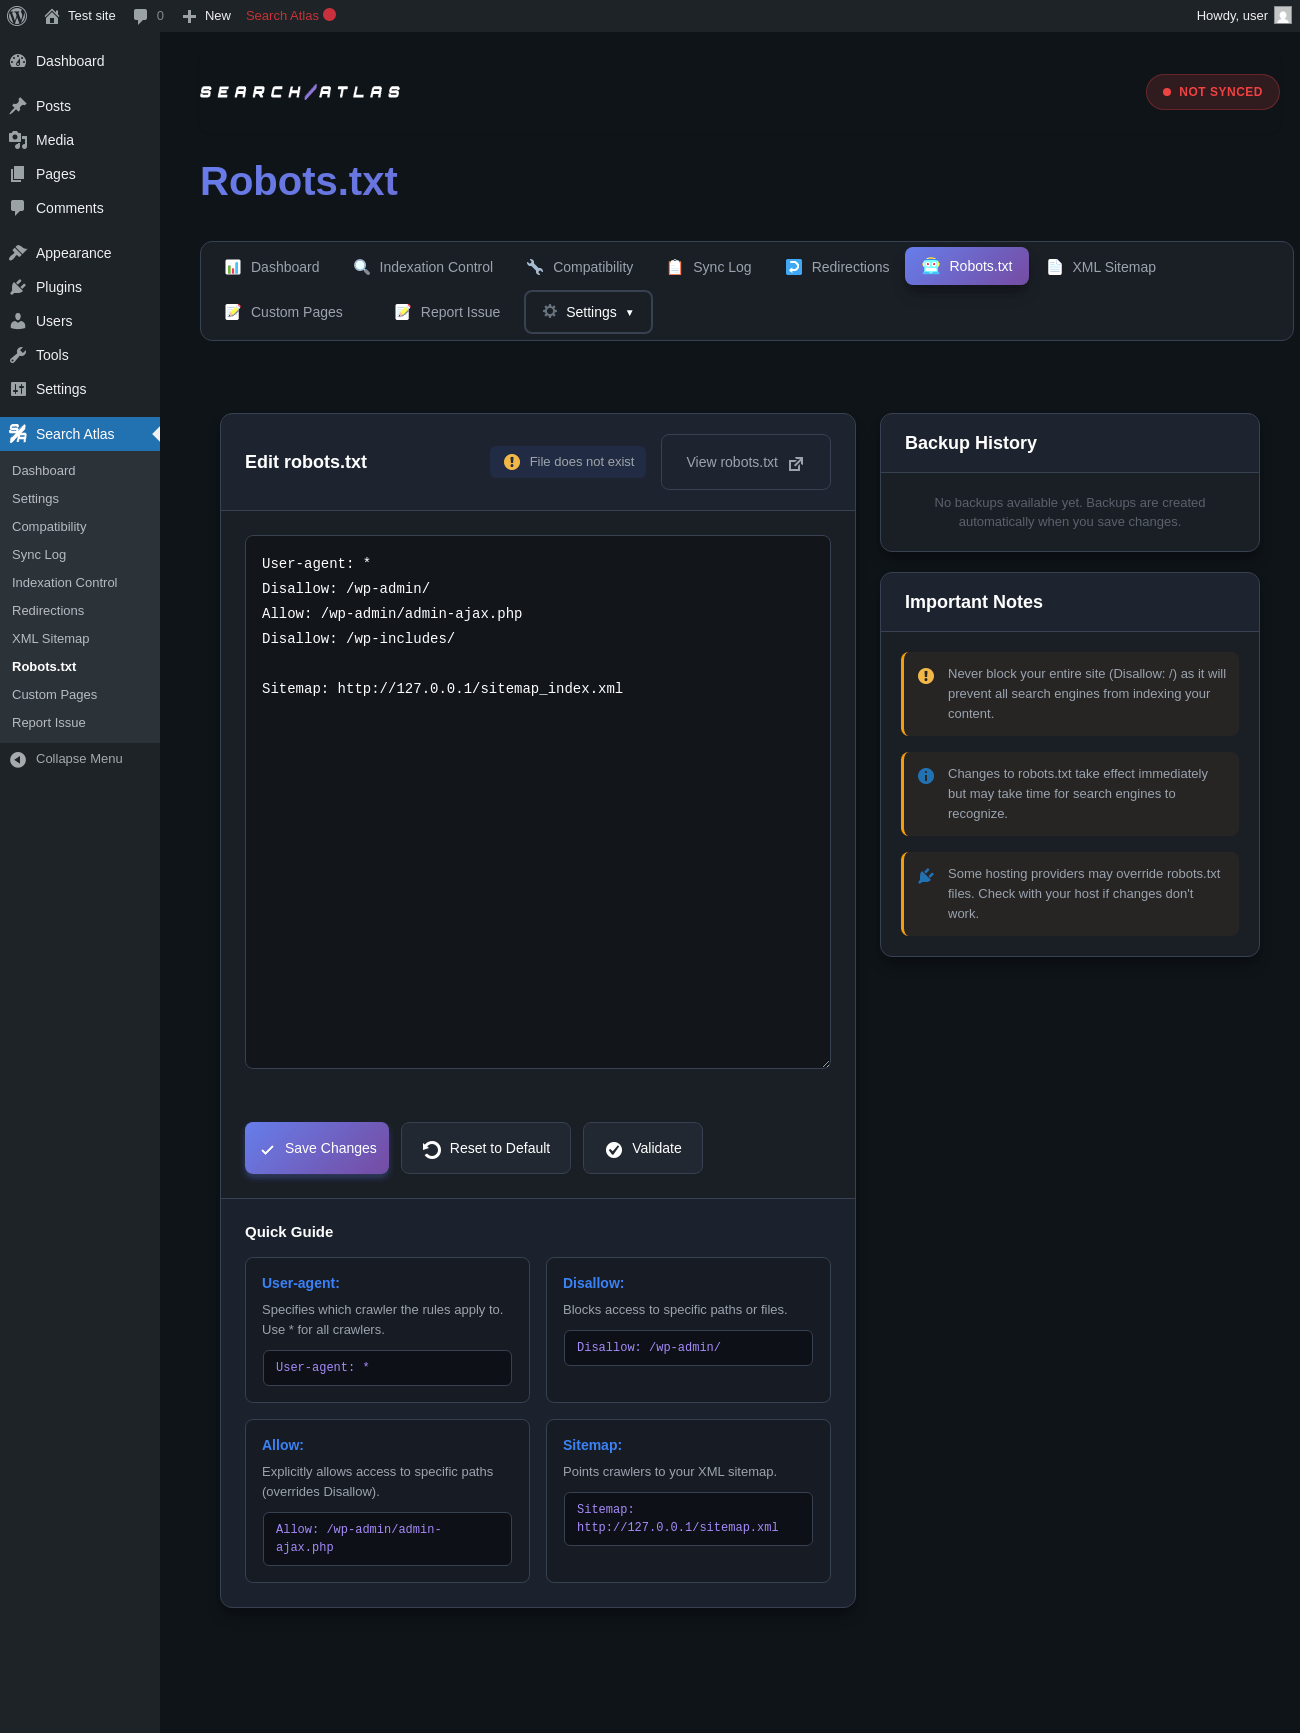Click the Sitemap URL example code
This screenshot has height=1733, width=1300.
[688, 1519]
